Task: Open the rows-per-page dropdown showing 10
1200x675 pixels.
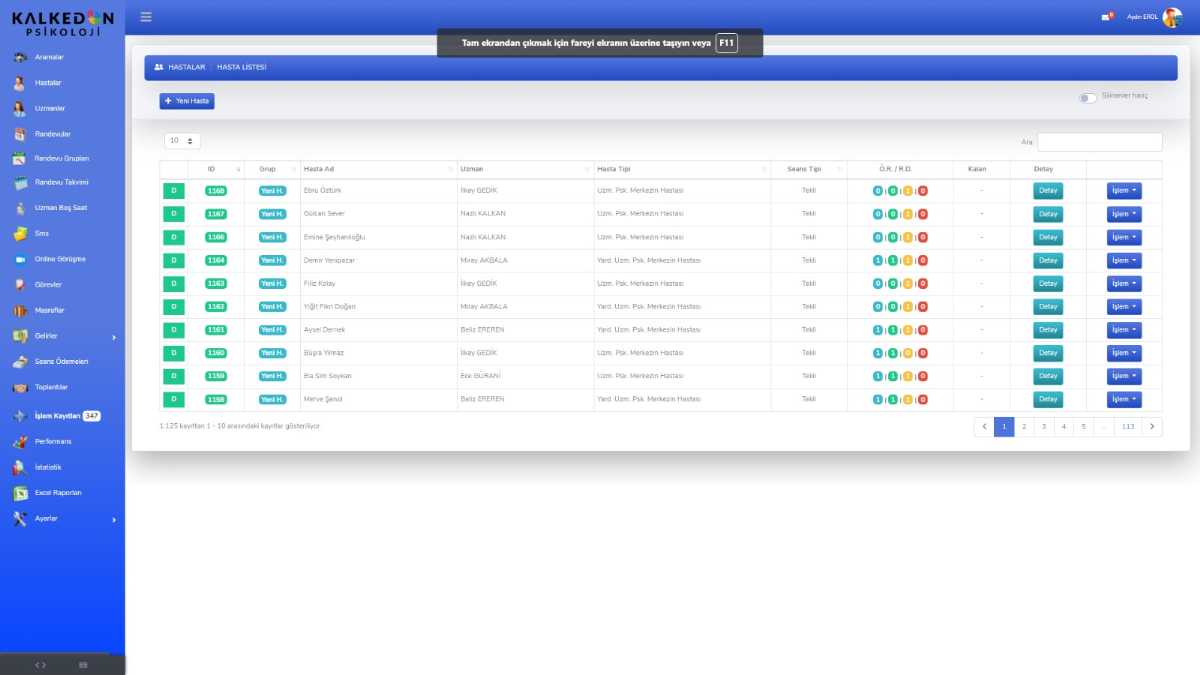Action: (x=182, y=141)
